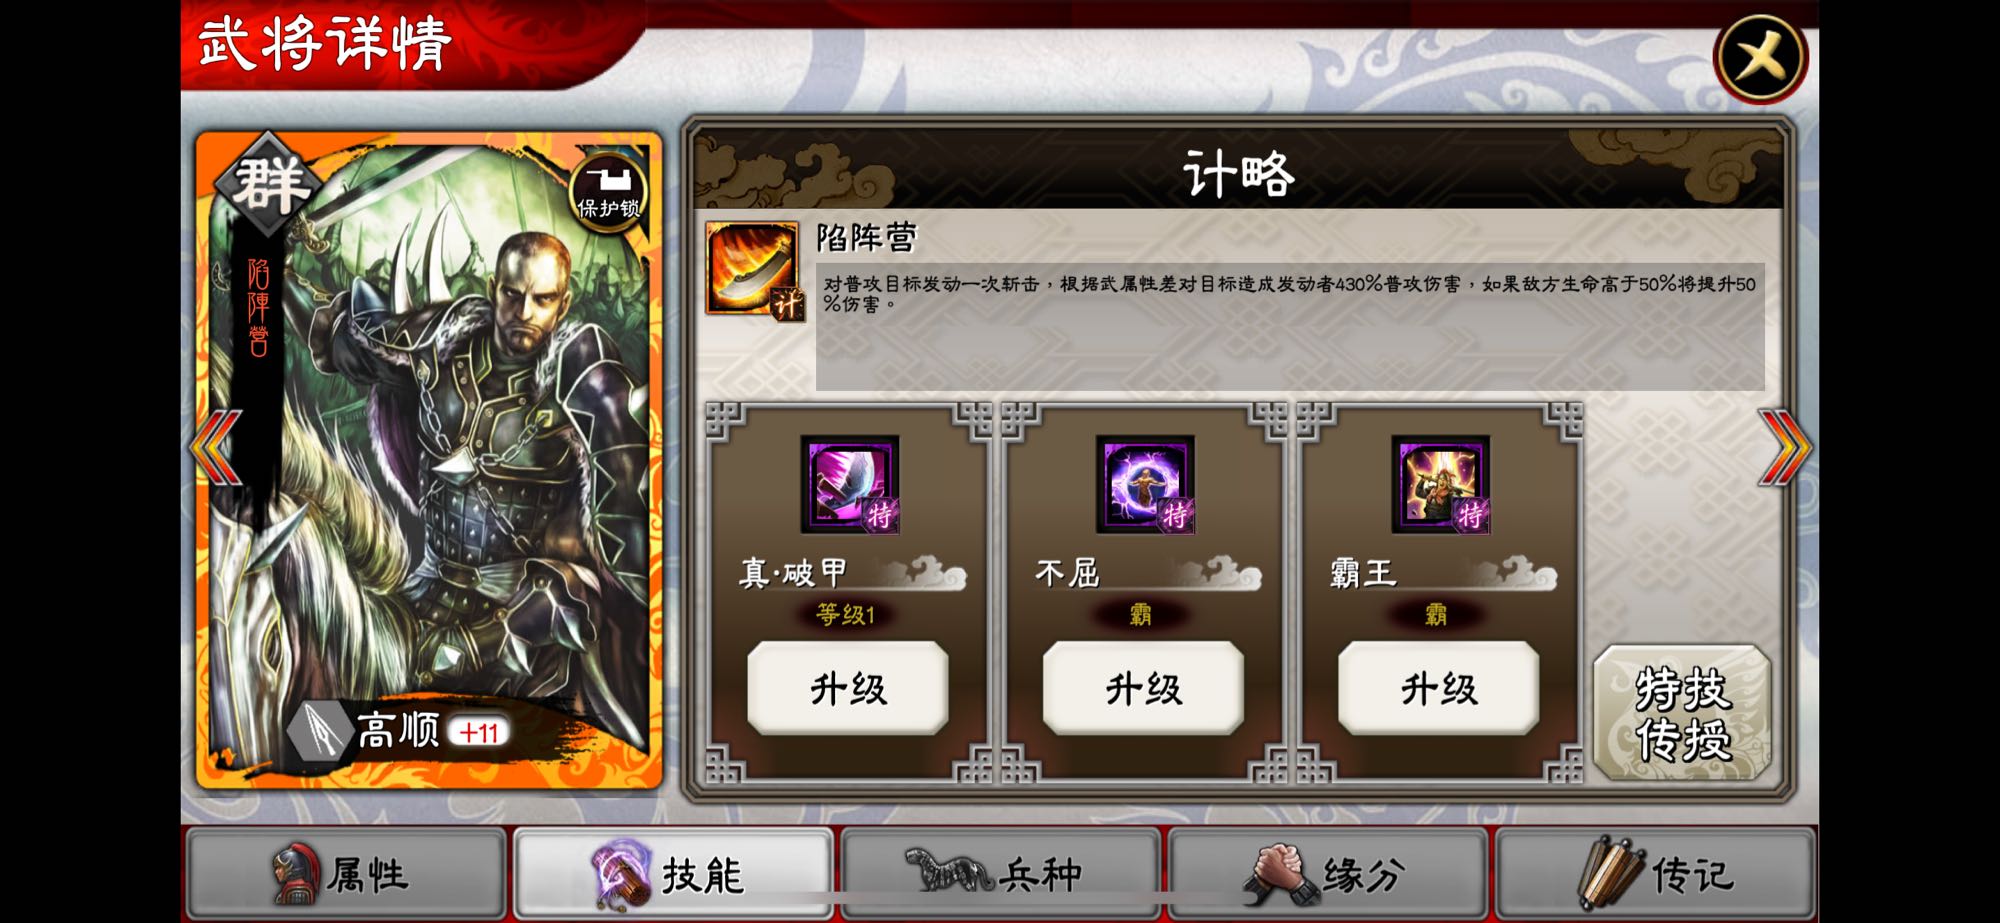Viewport: 2000px width, 923px height.
Task: Select the 不屈 special skill icon
Action: 1145,484
